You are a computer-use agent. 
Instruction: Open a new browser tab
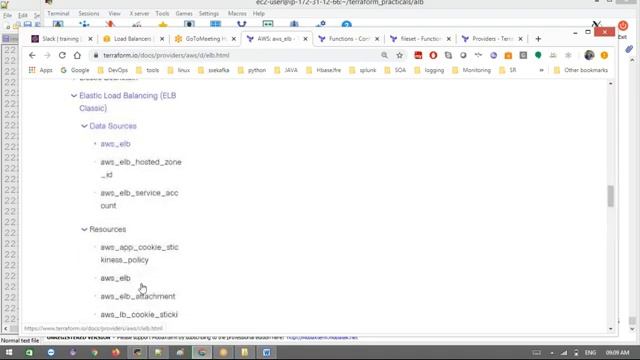click(538, 39)
